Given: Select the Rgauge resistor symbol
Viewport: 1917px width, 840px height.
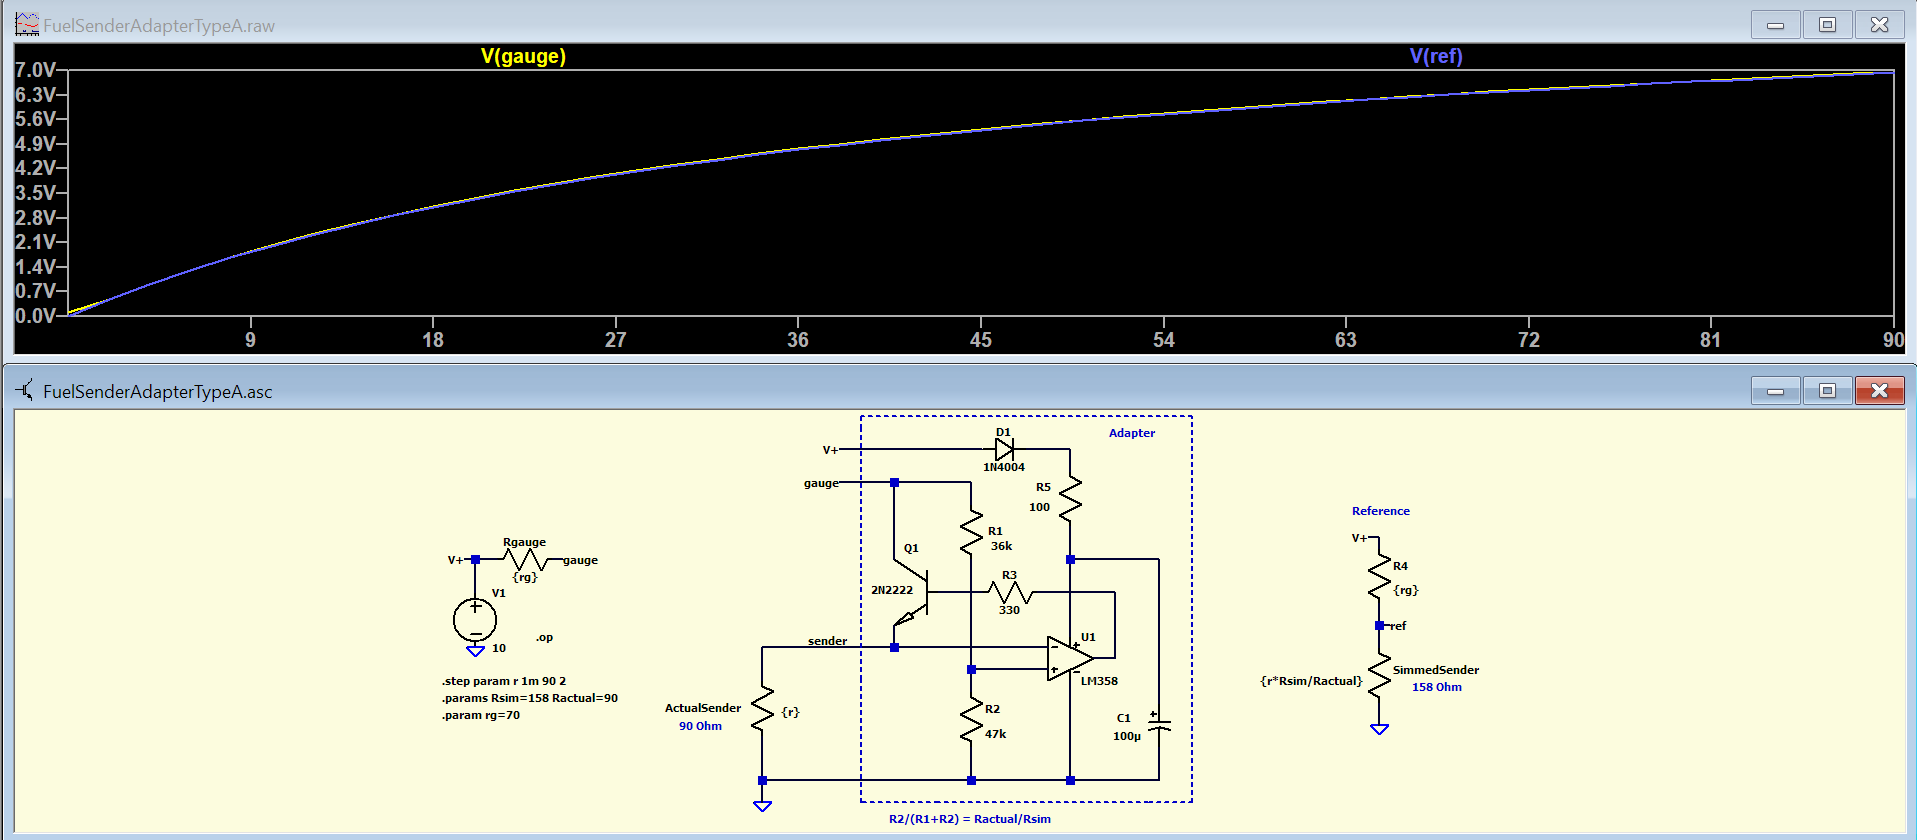Looking at the screenshot, I should [x=524, y=560].
